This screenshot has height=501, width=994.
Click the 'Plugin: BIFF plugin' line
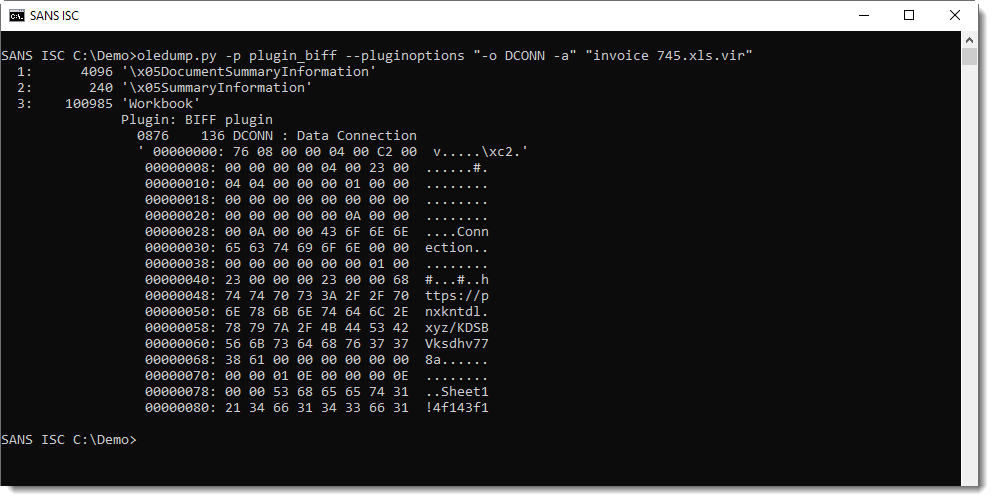[x=195, y=119]
